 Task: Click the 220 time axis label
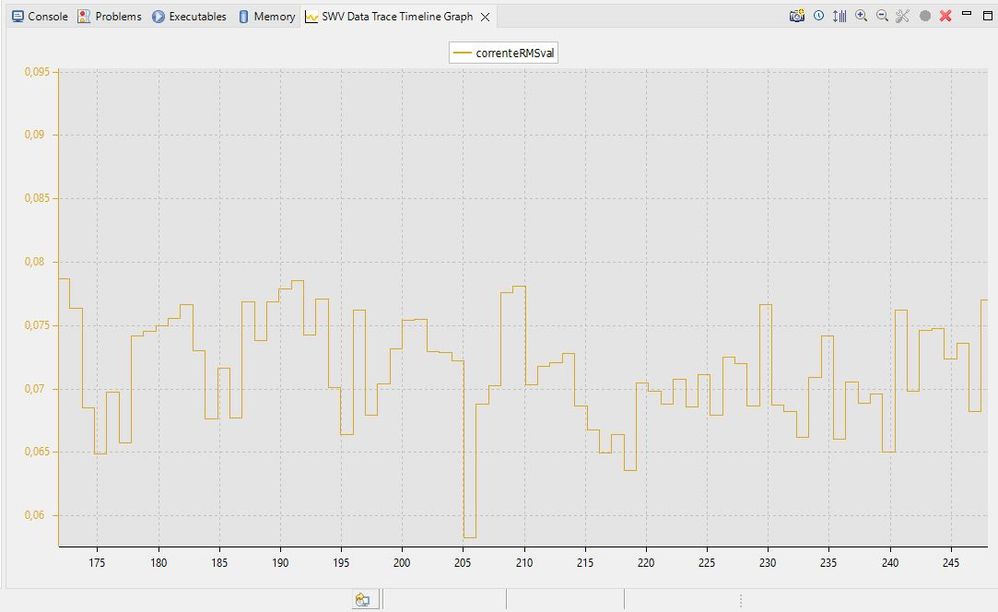click(646, 563)
